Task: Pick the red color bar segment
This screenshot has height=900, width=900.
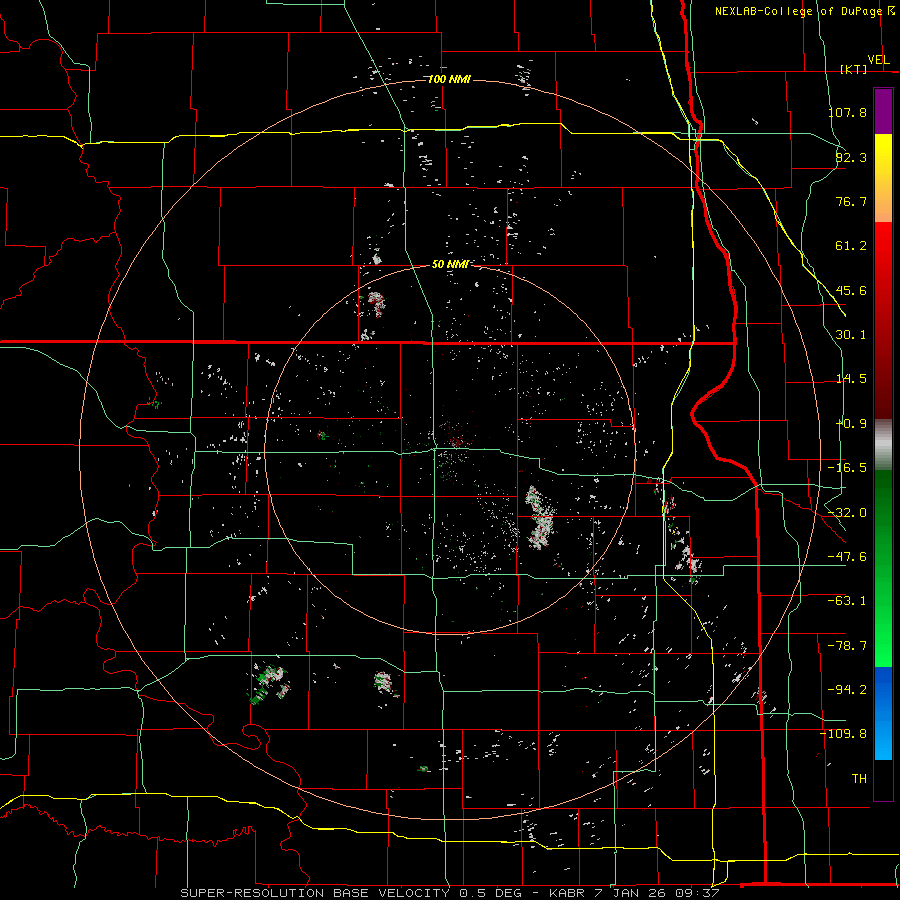Action: pyautogui.click(x=883, y=320)
